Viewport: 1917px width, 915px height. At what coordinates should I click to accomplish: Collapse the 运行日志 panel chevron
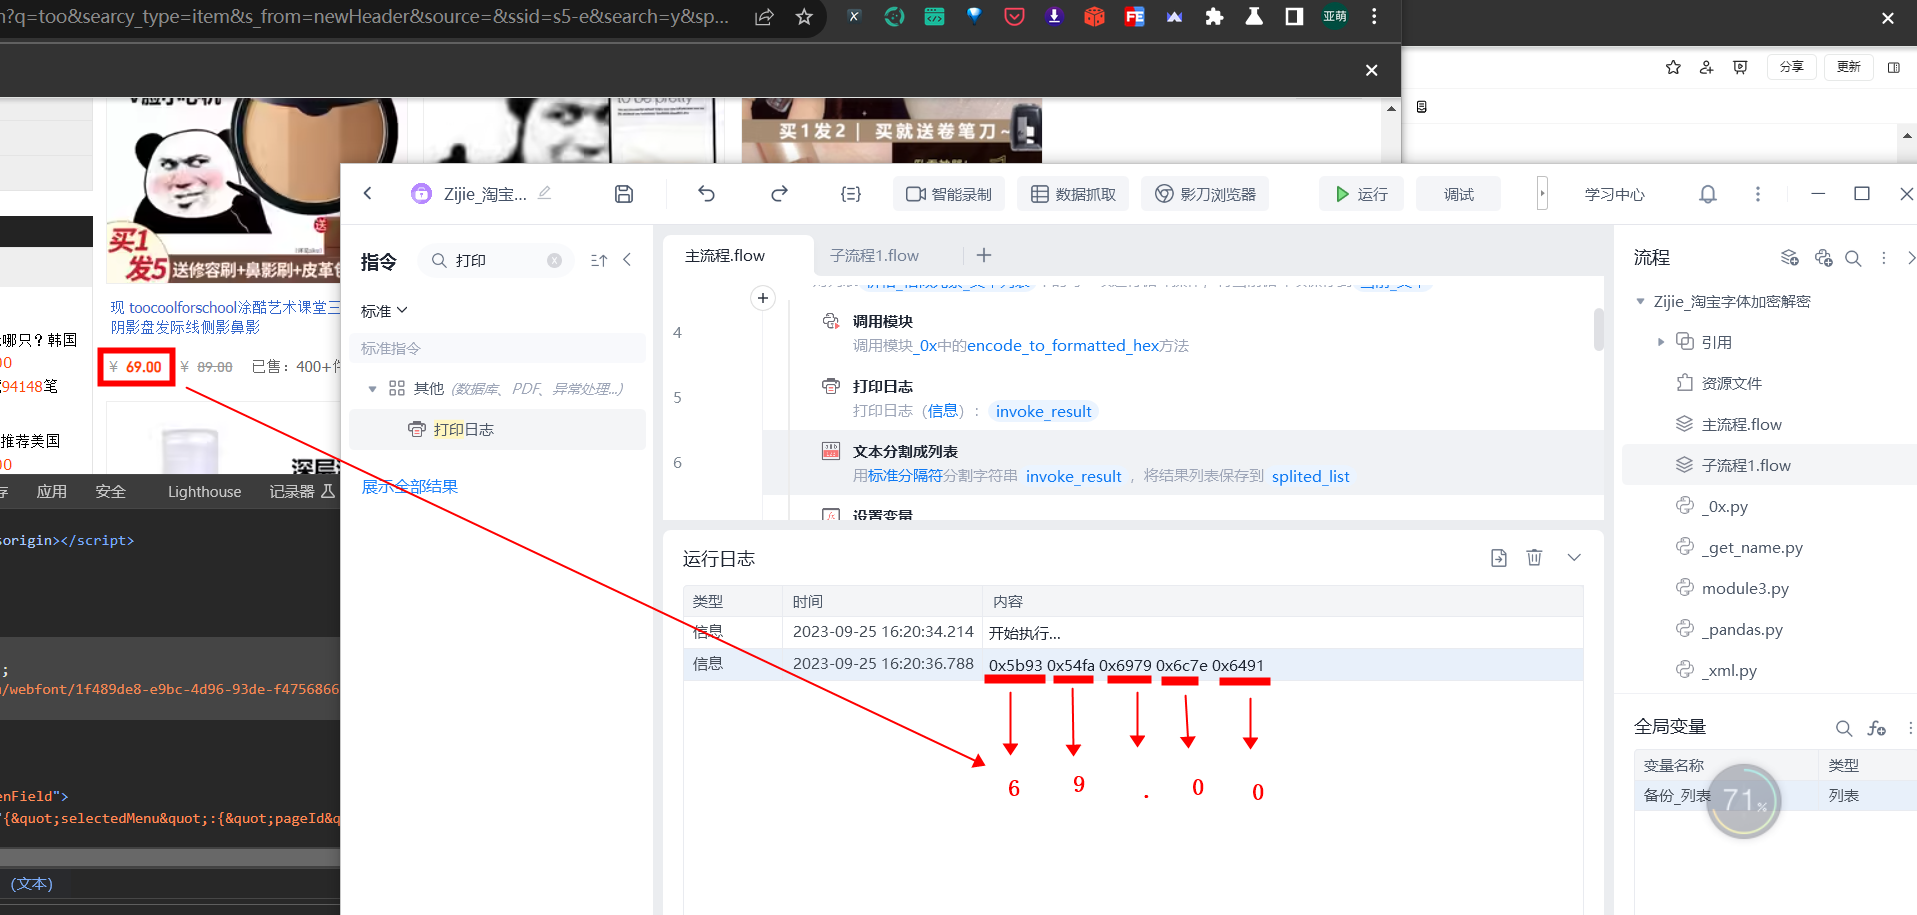1574,558
